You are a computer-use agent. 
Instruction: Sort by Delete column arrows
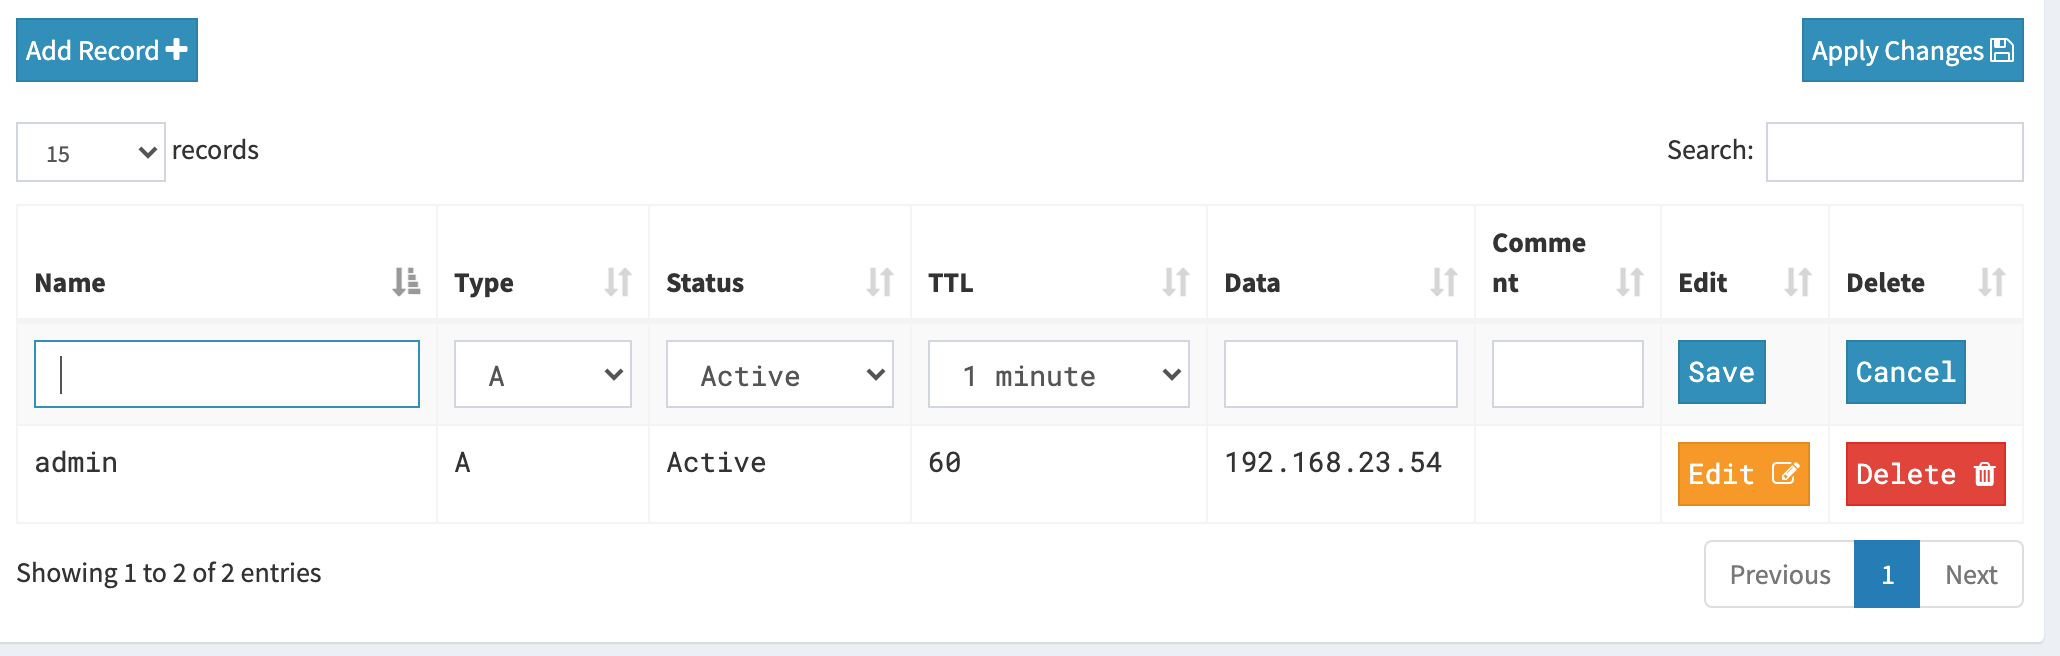1992,282
